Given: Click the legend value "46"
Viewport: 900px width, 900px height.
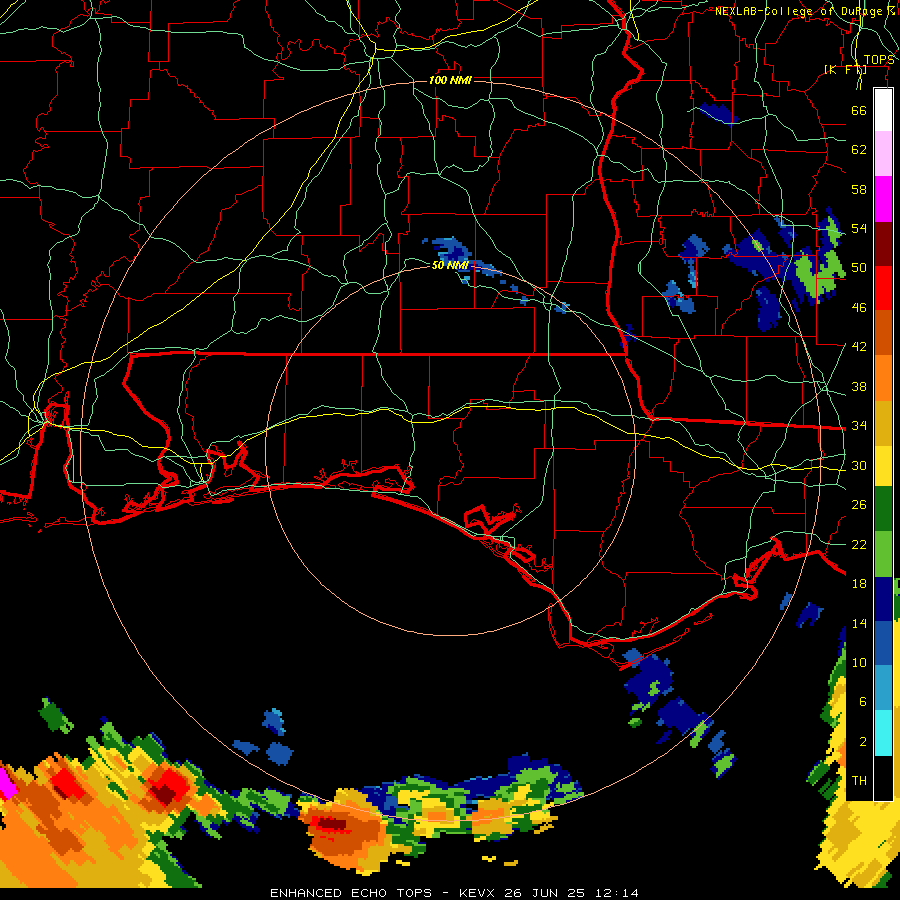Looking at the screenshot, I should pos(859,308).
